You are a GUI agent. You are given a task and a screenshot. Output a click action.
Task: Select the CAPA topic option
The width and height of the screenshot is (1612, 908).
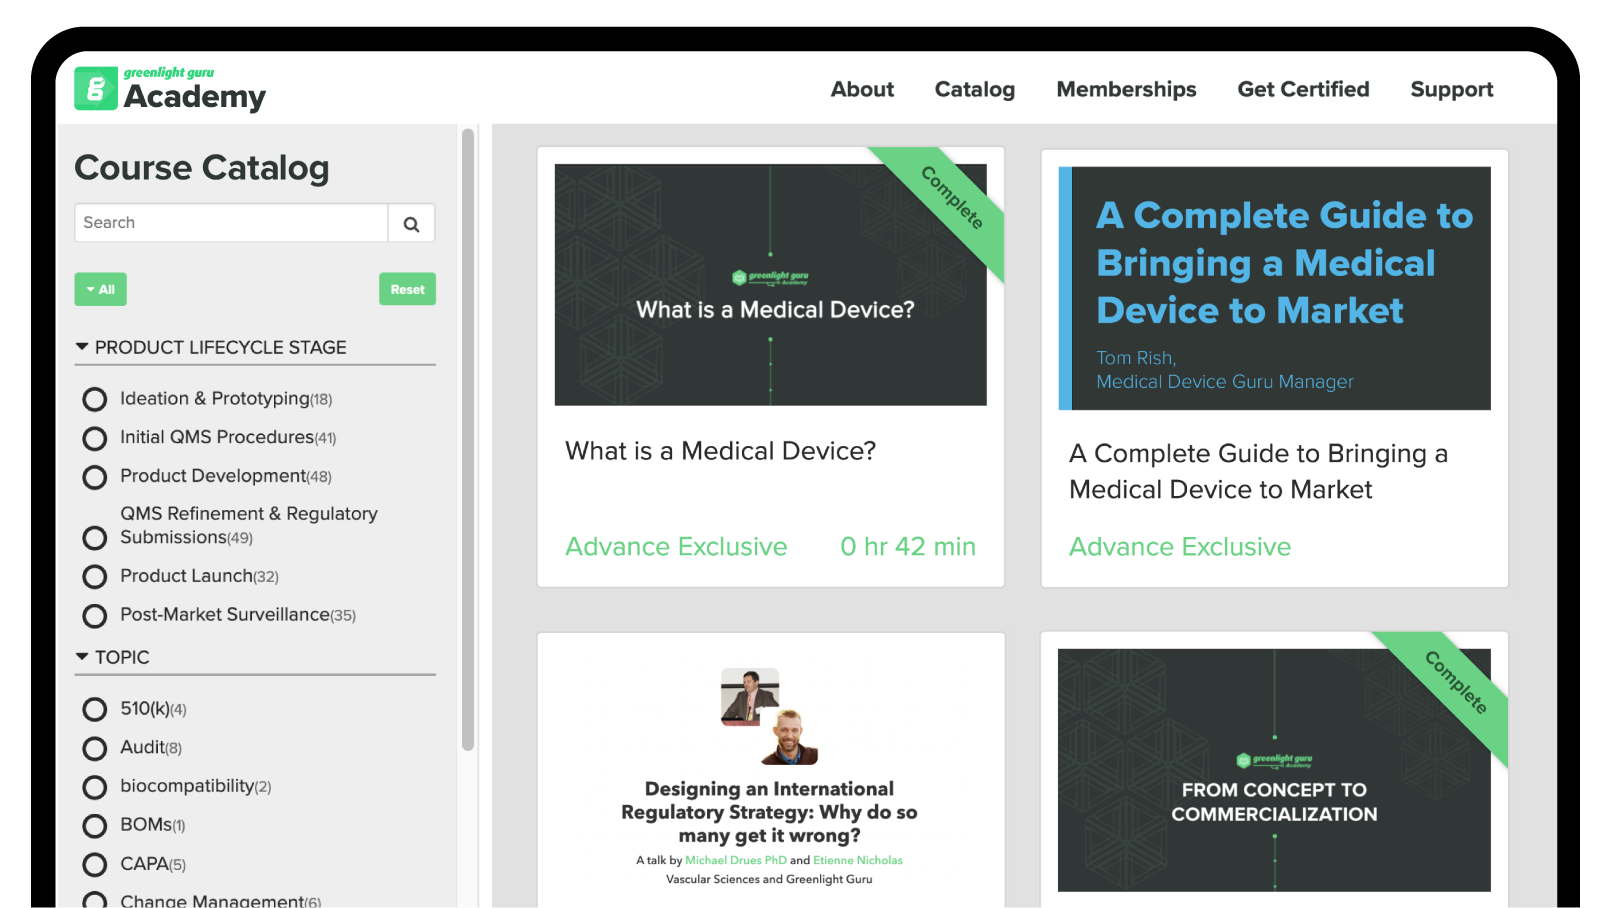click(x=95, y=865)
